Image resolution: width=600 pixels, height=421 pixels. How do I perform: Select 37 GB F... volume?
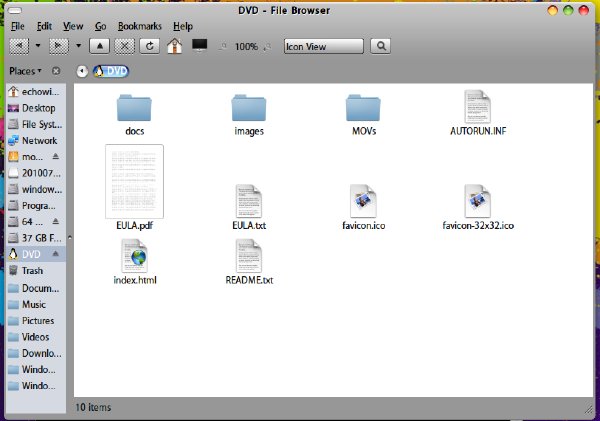tap(36, 238)
